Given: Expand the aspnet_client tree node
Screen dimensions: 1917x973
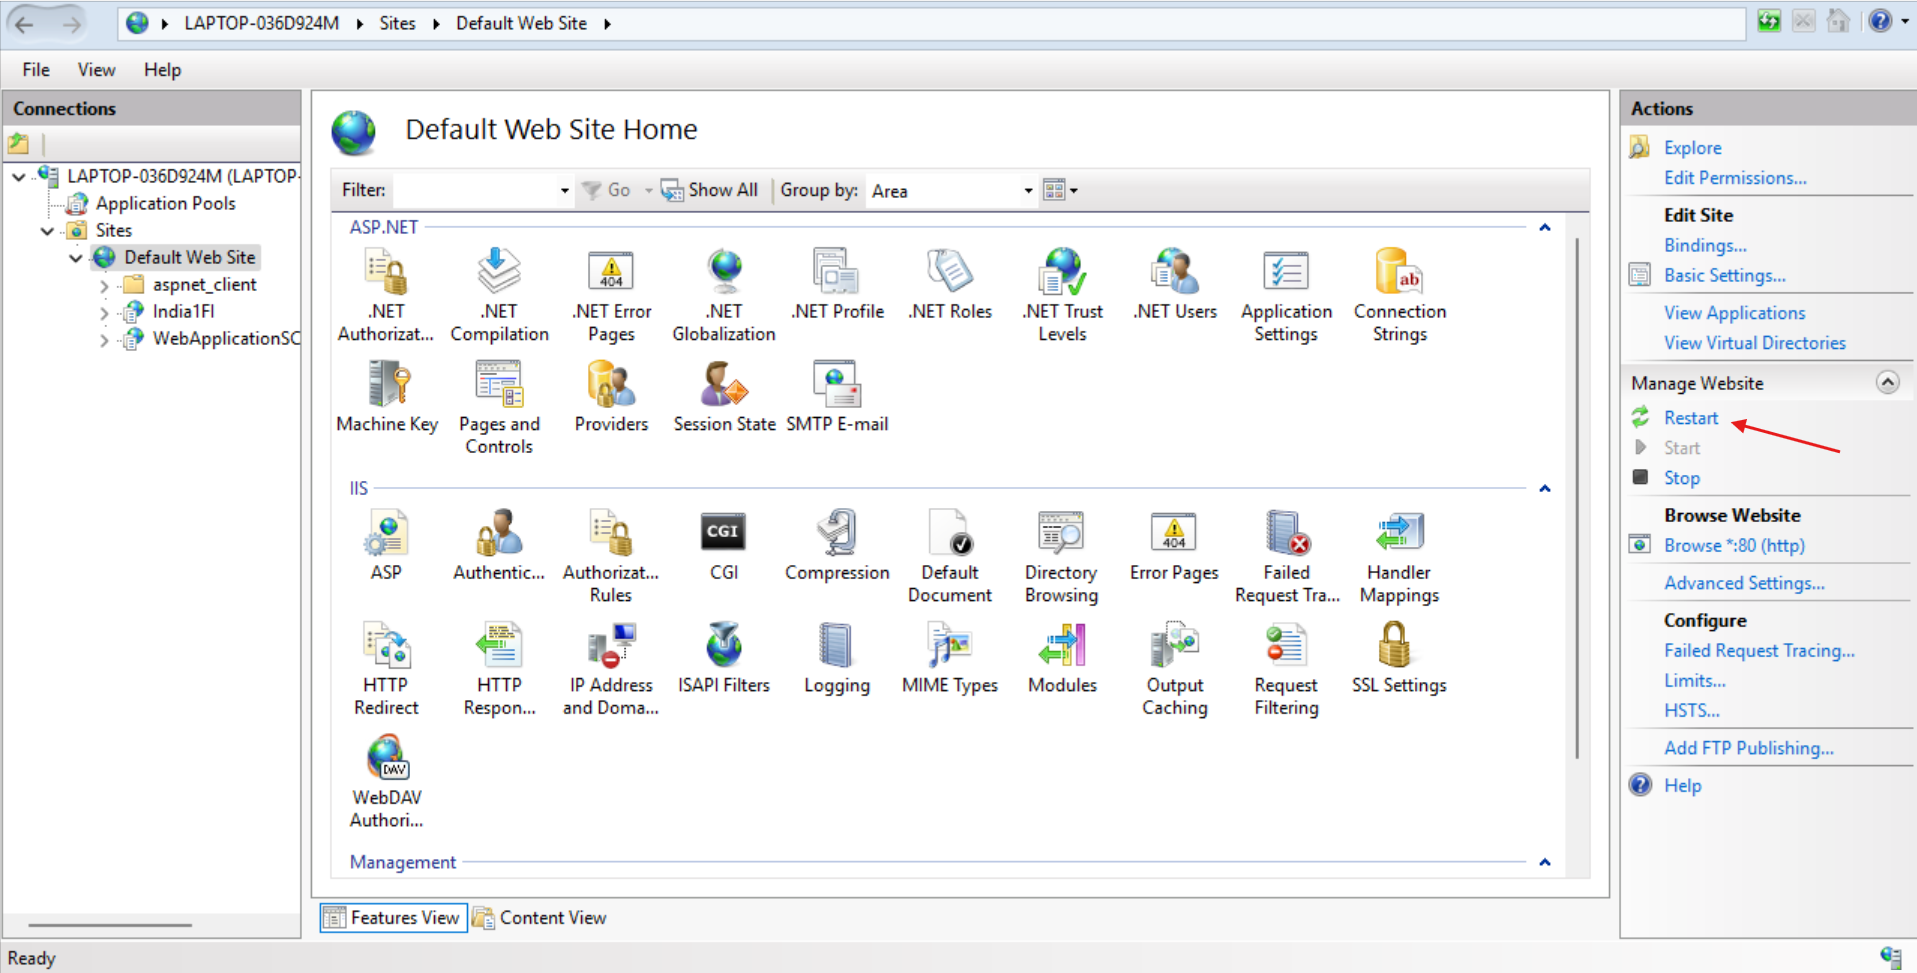Looking at the screenshot, I should pos(104,285).
